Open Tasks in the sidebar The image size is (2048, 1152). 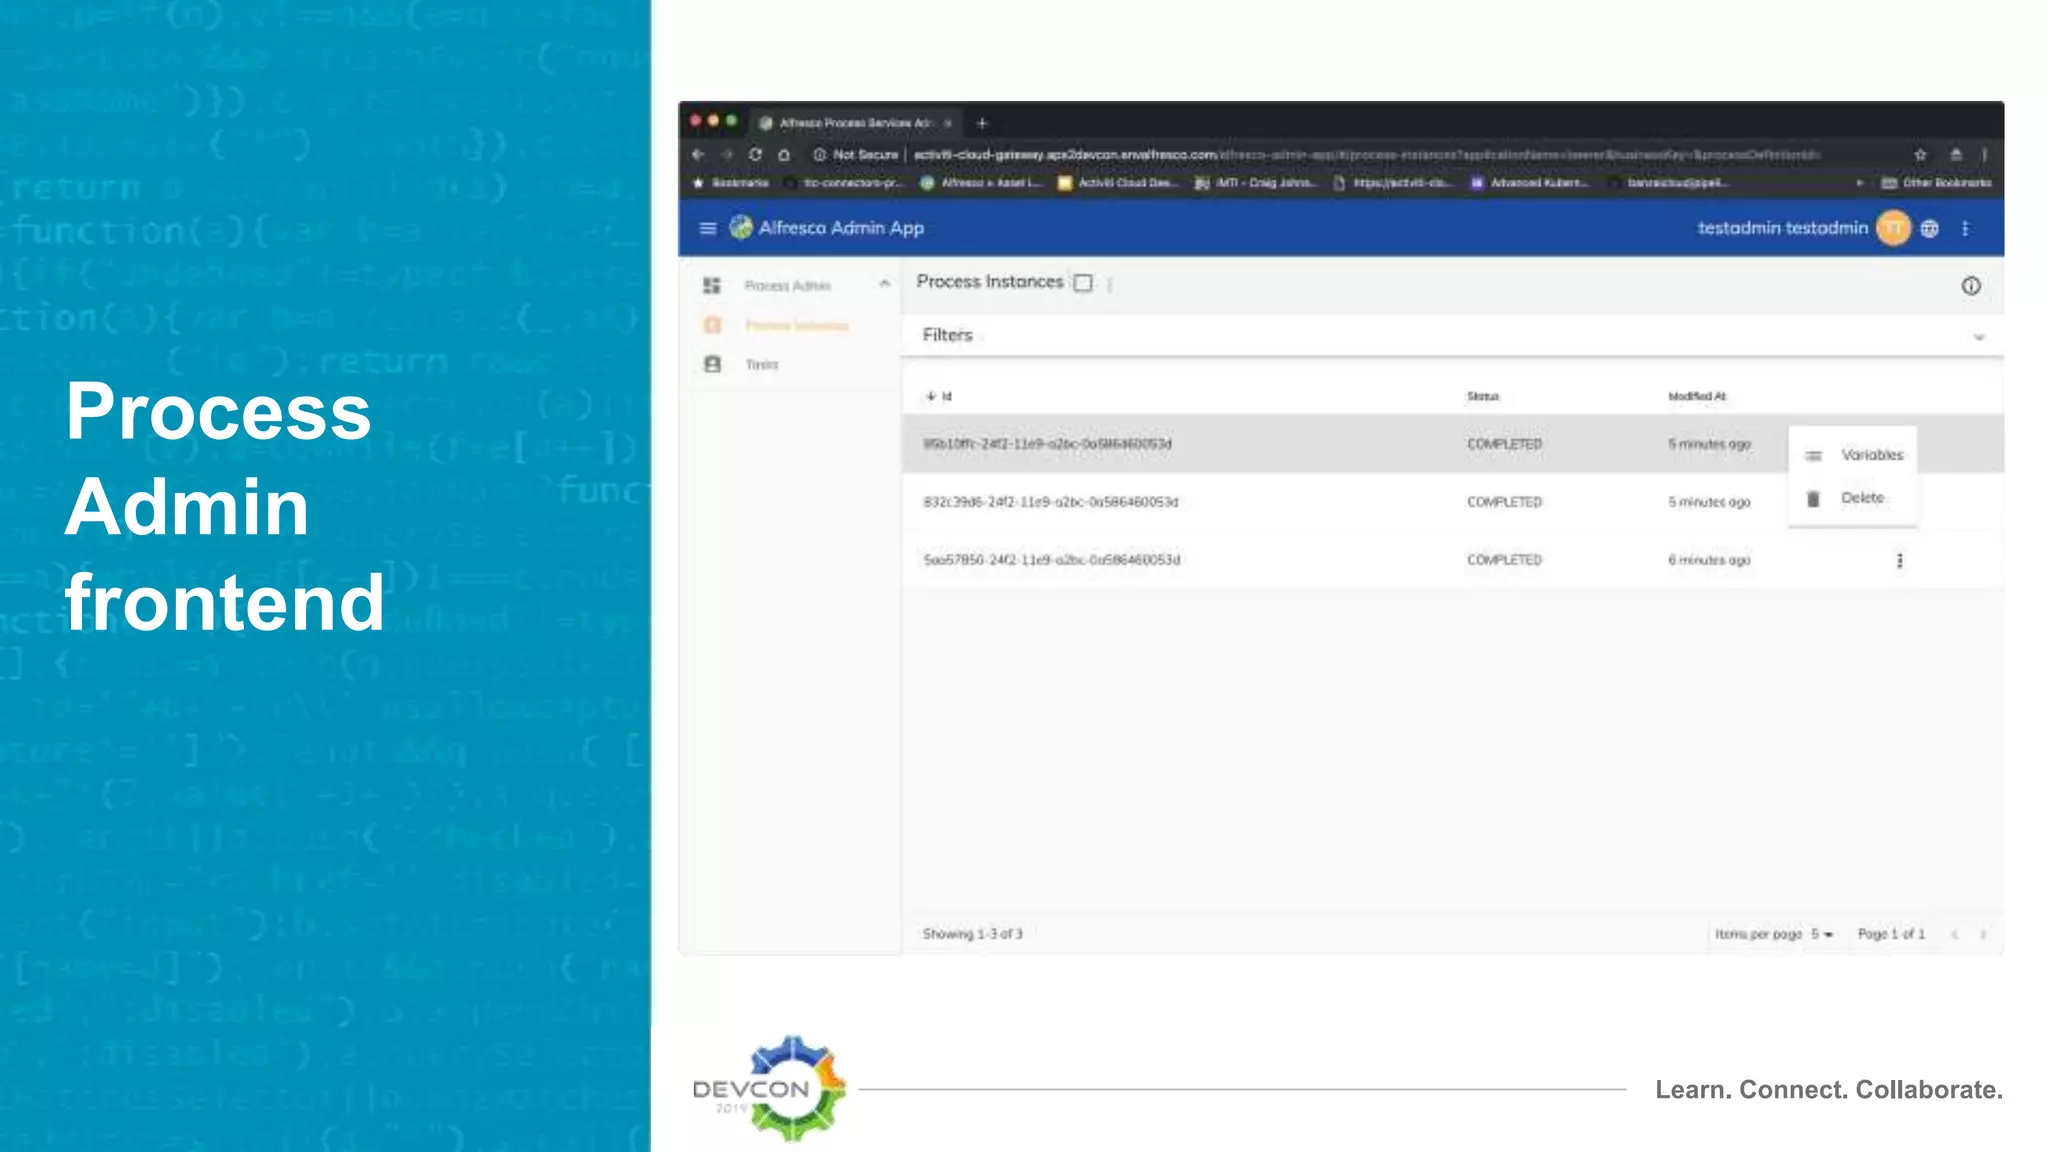(x=761, y=365)
